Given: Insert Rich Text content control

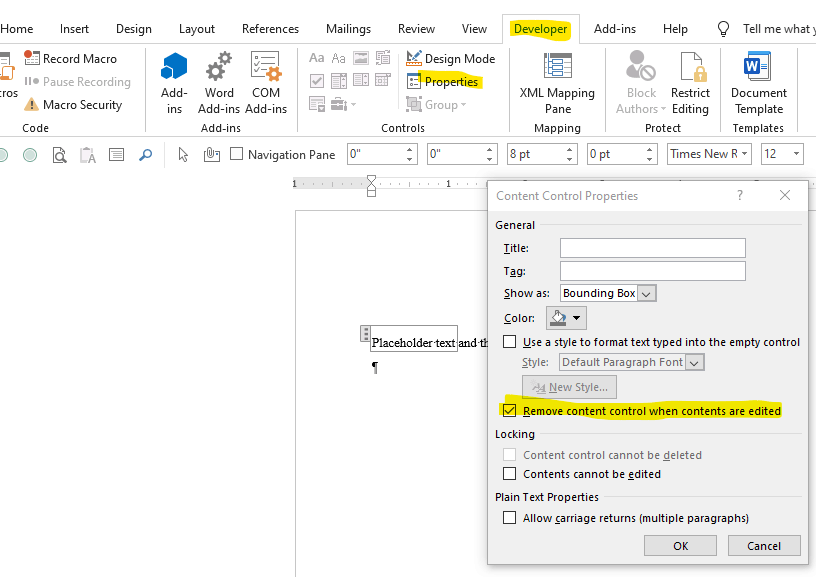Looking at the screenshot, I should point(316,58).
